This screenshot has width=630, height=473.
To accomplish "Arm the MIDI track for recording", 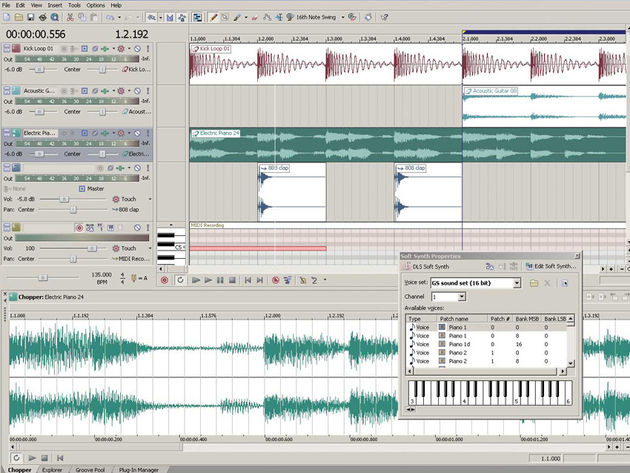I will pos(79,228).
